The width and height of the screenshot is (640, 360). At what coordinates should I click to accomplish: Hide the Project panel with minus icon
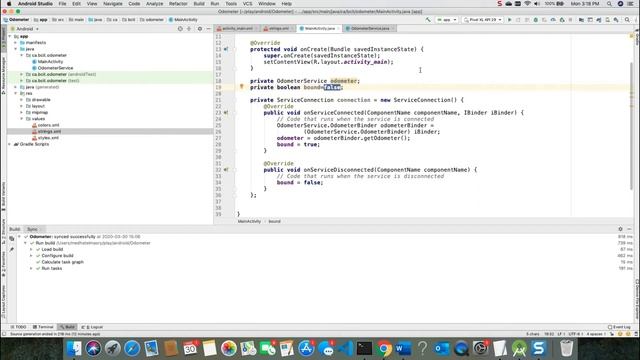click(209, 29)
